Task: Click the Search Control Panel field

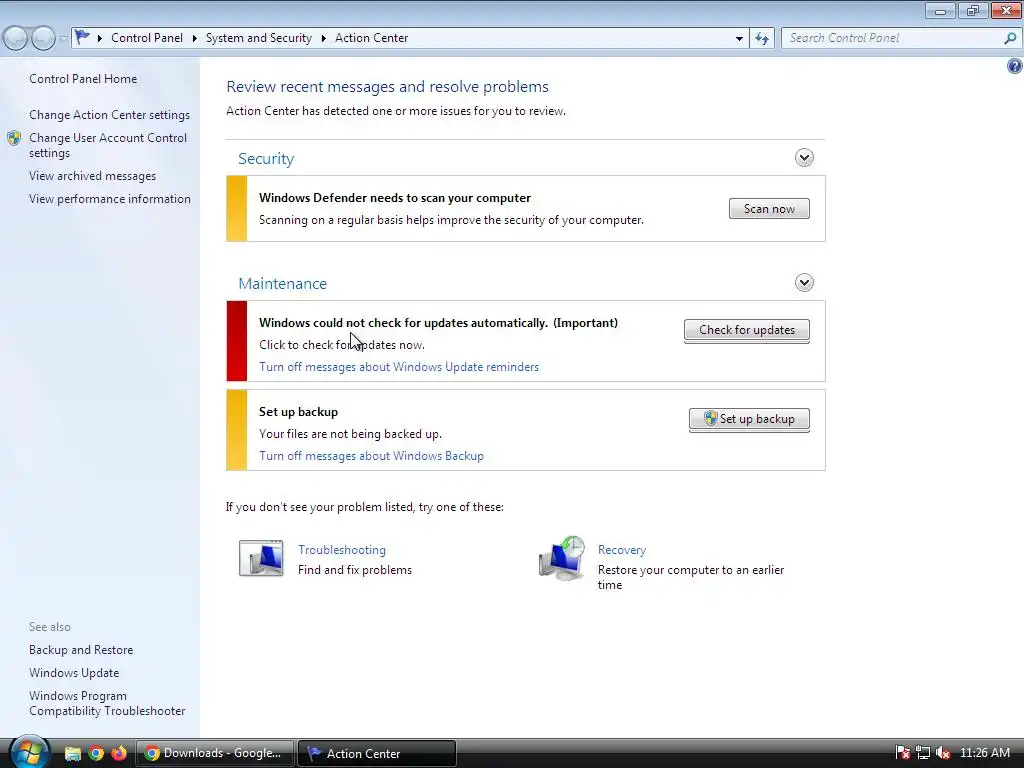Action: pos(893,38)
